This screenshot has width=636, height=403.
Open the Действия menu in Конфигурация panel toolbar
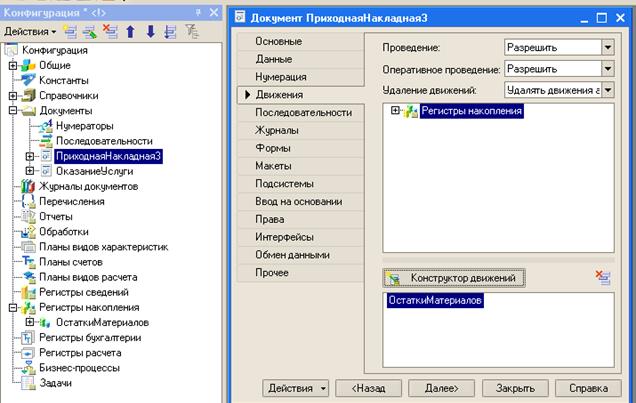click(x=30, y=32)
